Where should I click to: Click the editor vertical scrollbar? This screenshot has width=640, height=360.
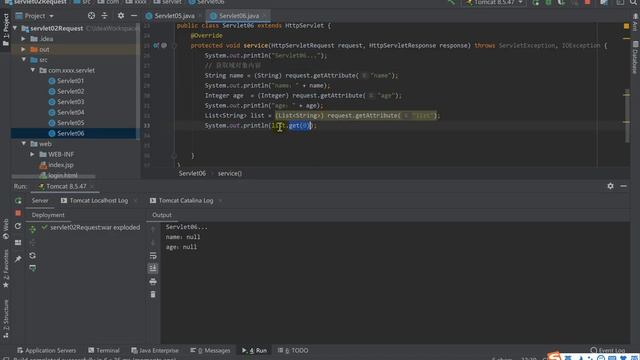pyautogui.click(x=627, y=116)
